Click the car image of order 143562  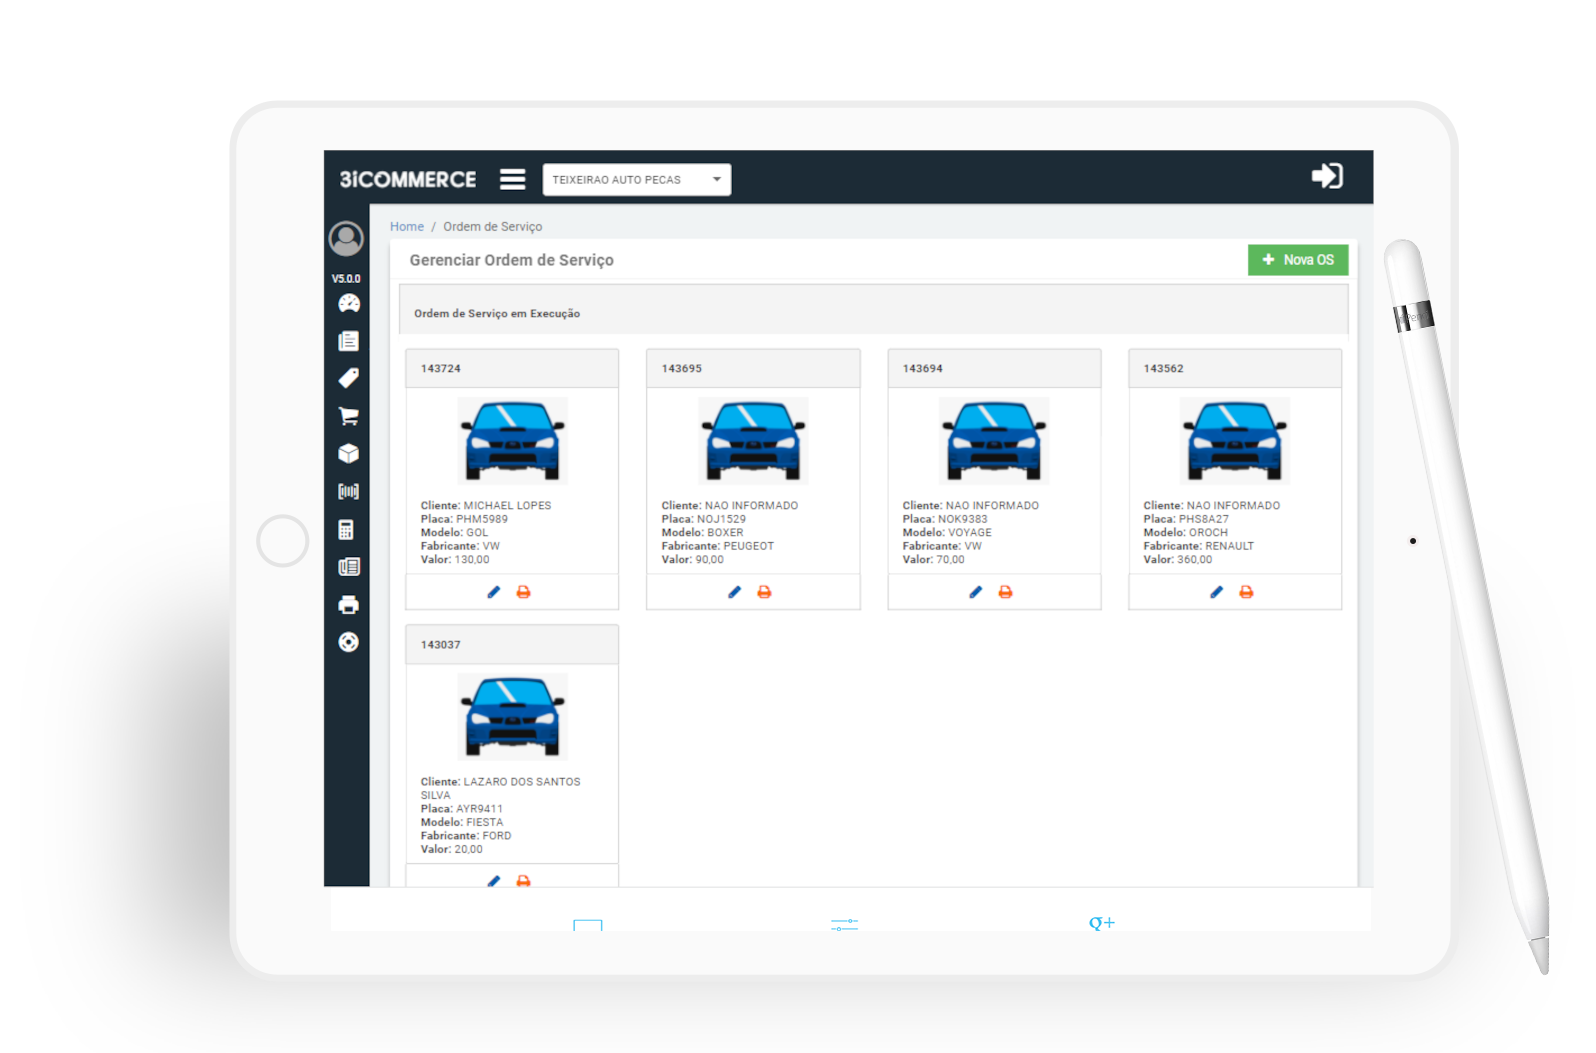point(1235,441)
